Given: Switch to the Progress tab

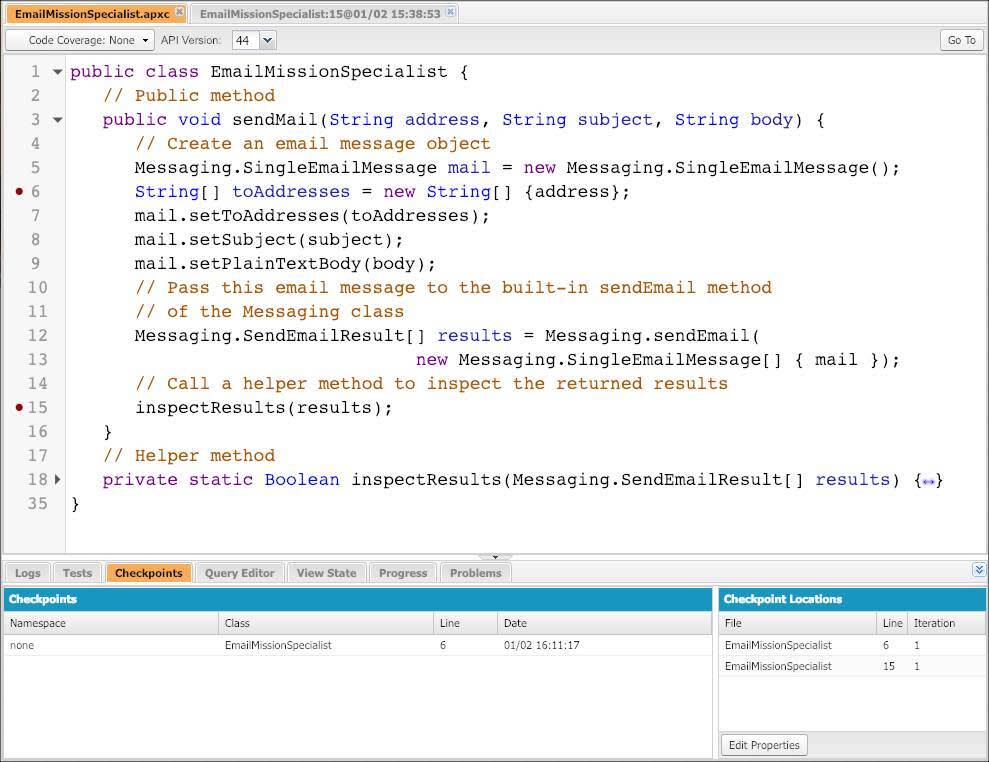Looking at the screenshot, I should (x=403, y=573).
